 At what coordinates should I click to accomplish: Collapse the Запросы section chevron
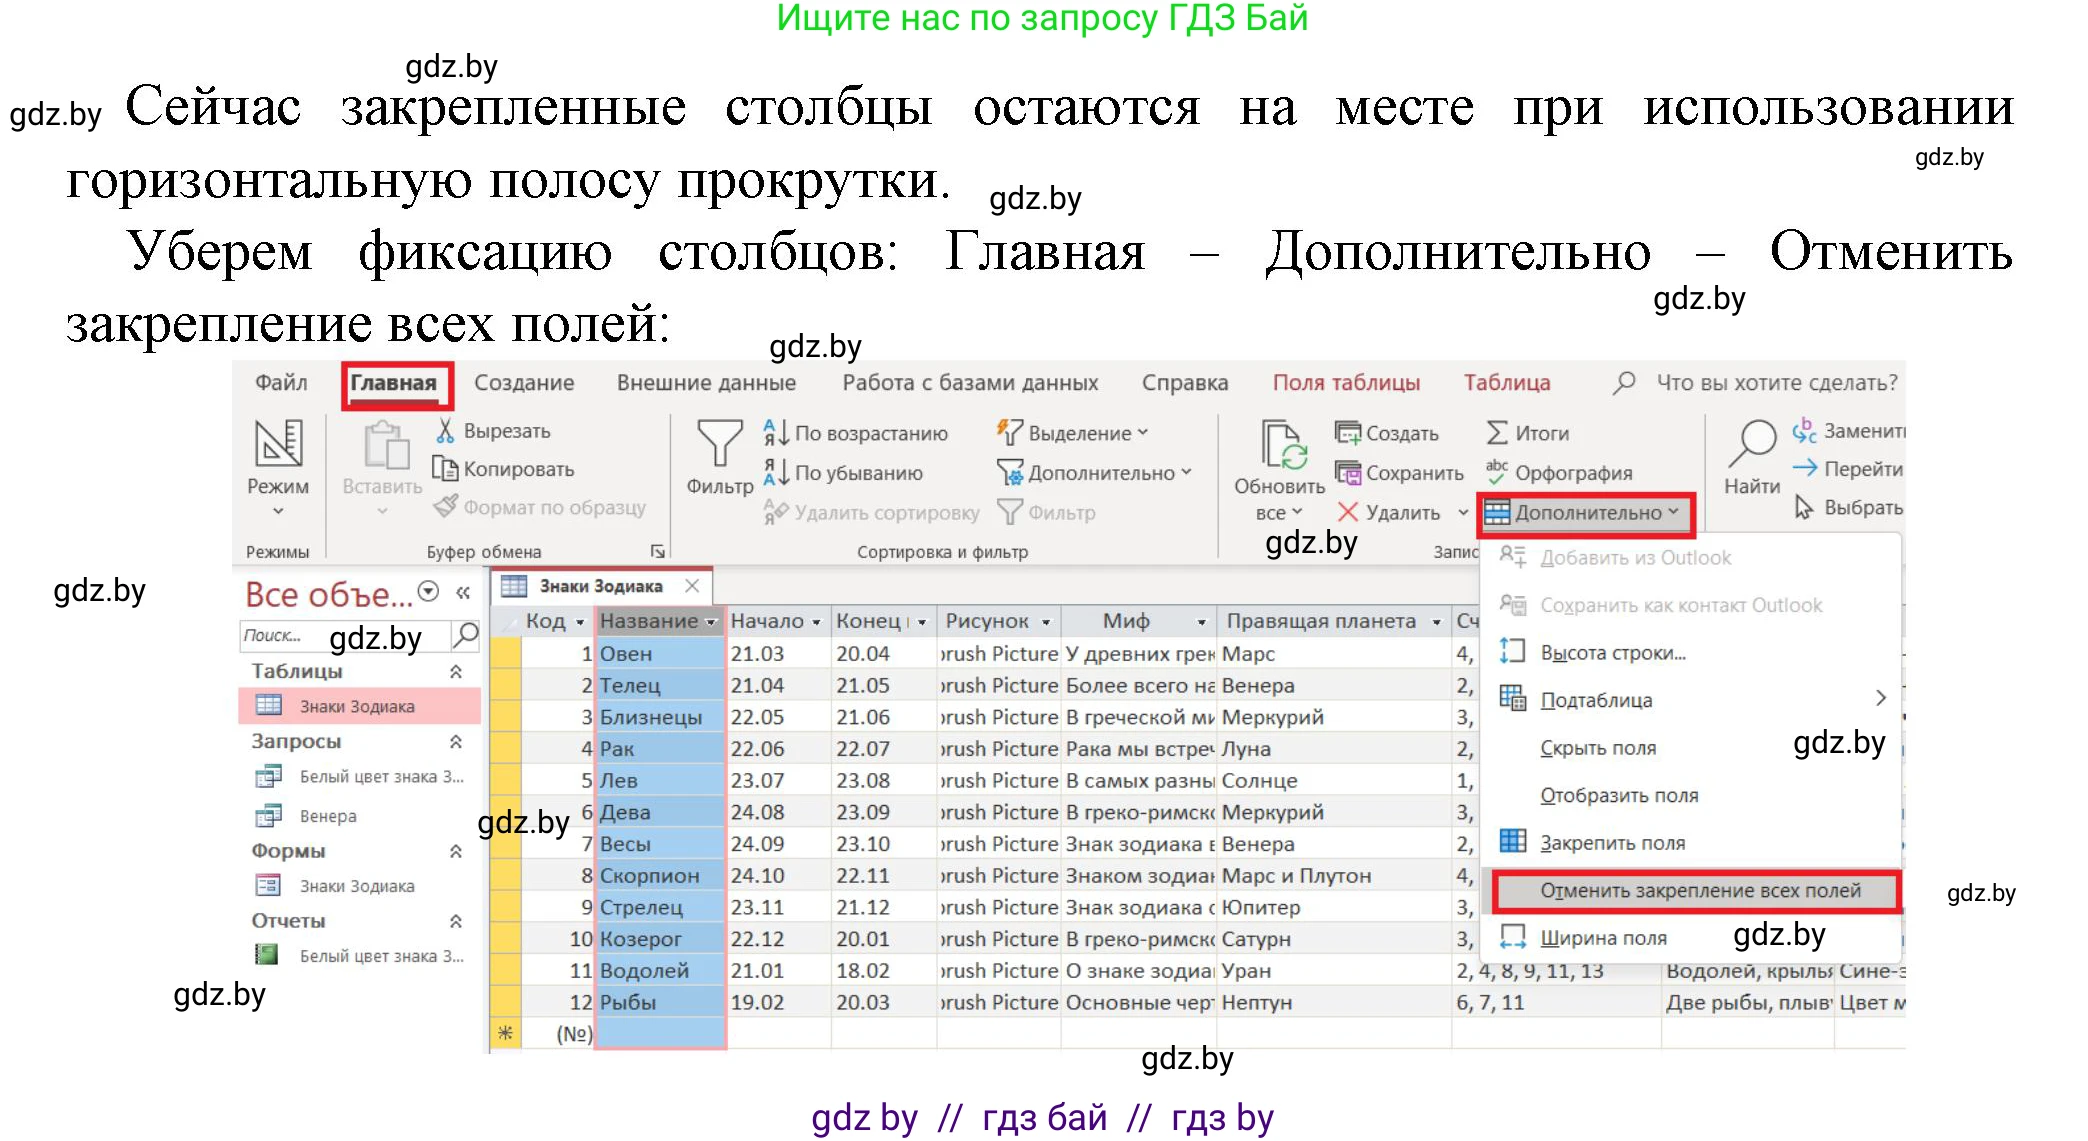pyautogui.click(x=458, y=742)
